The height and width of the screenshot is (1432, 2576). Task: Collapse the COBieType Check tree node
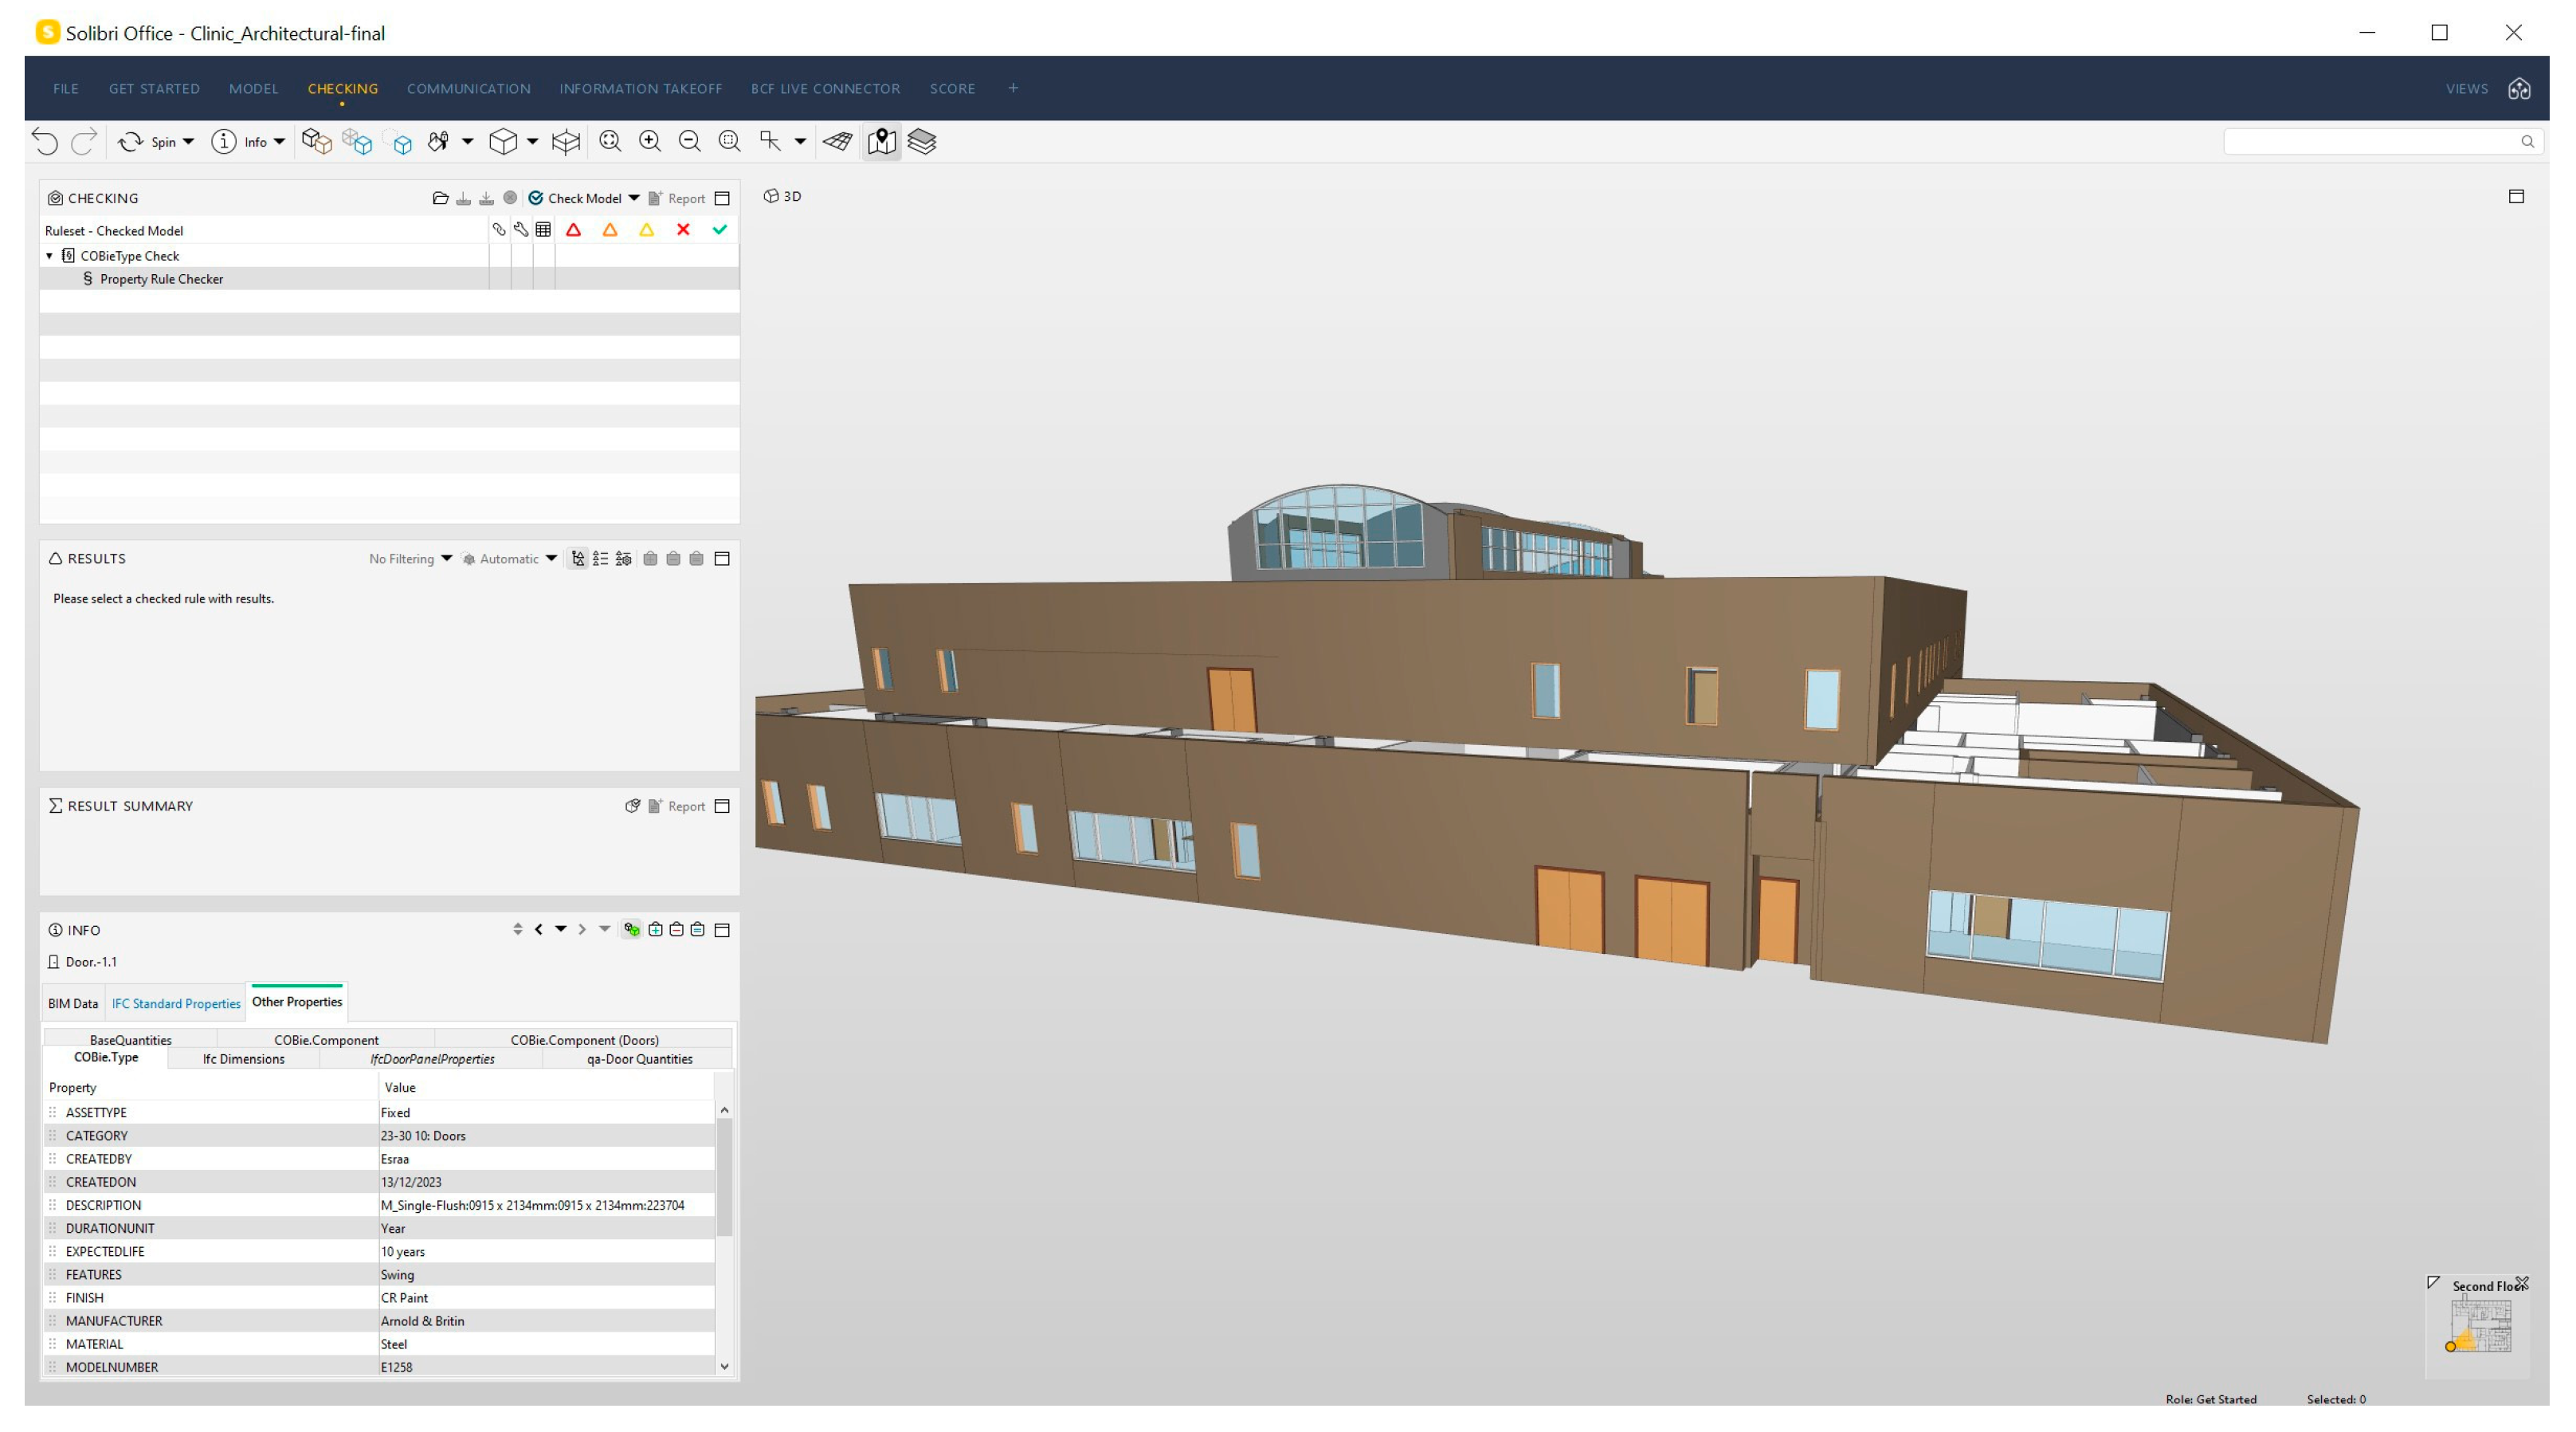49,256
